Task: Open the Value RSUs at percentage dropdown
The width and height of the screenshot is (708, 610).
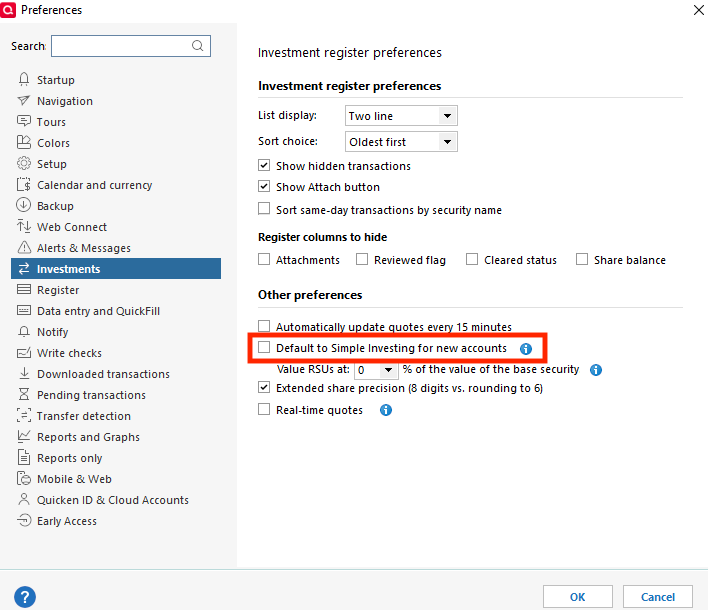Action: pos(376,370)
